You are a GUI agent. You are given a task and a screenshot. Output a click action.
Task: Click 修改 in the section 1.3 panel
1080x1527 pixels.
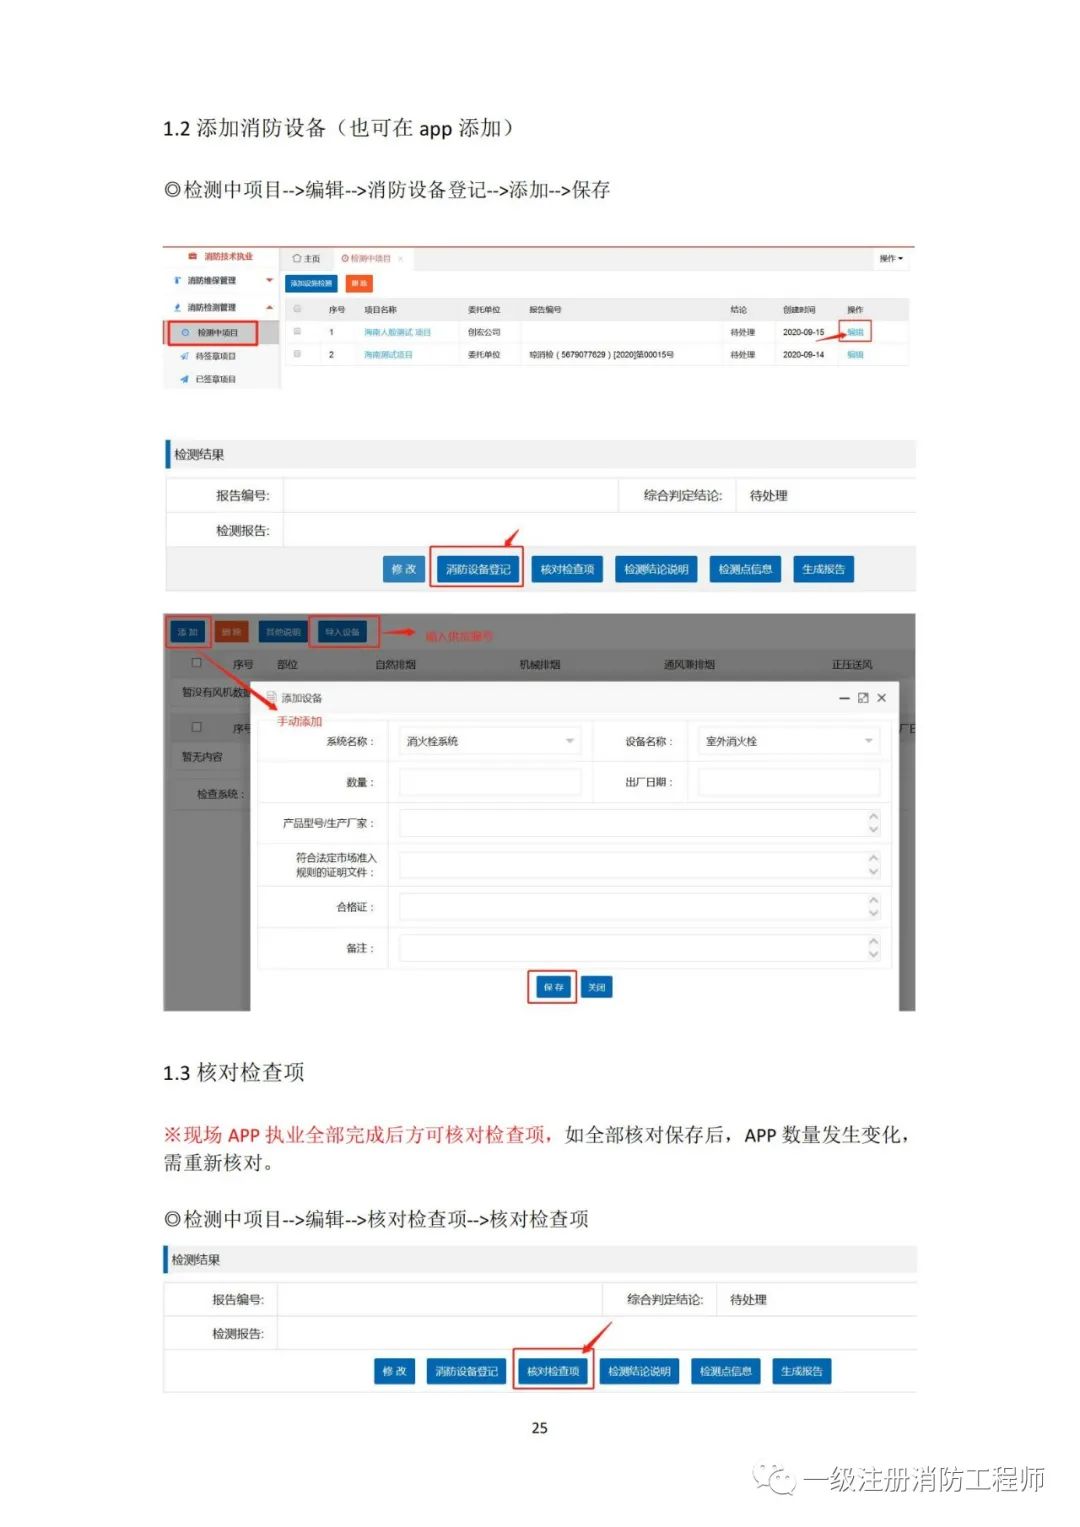(394, 1371)
